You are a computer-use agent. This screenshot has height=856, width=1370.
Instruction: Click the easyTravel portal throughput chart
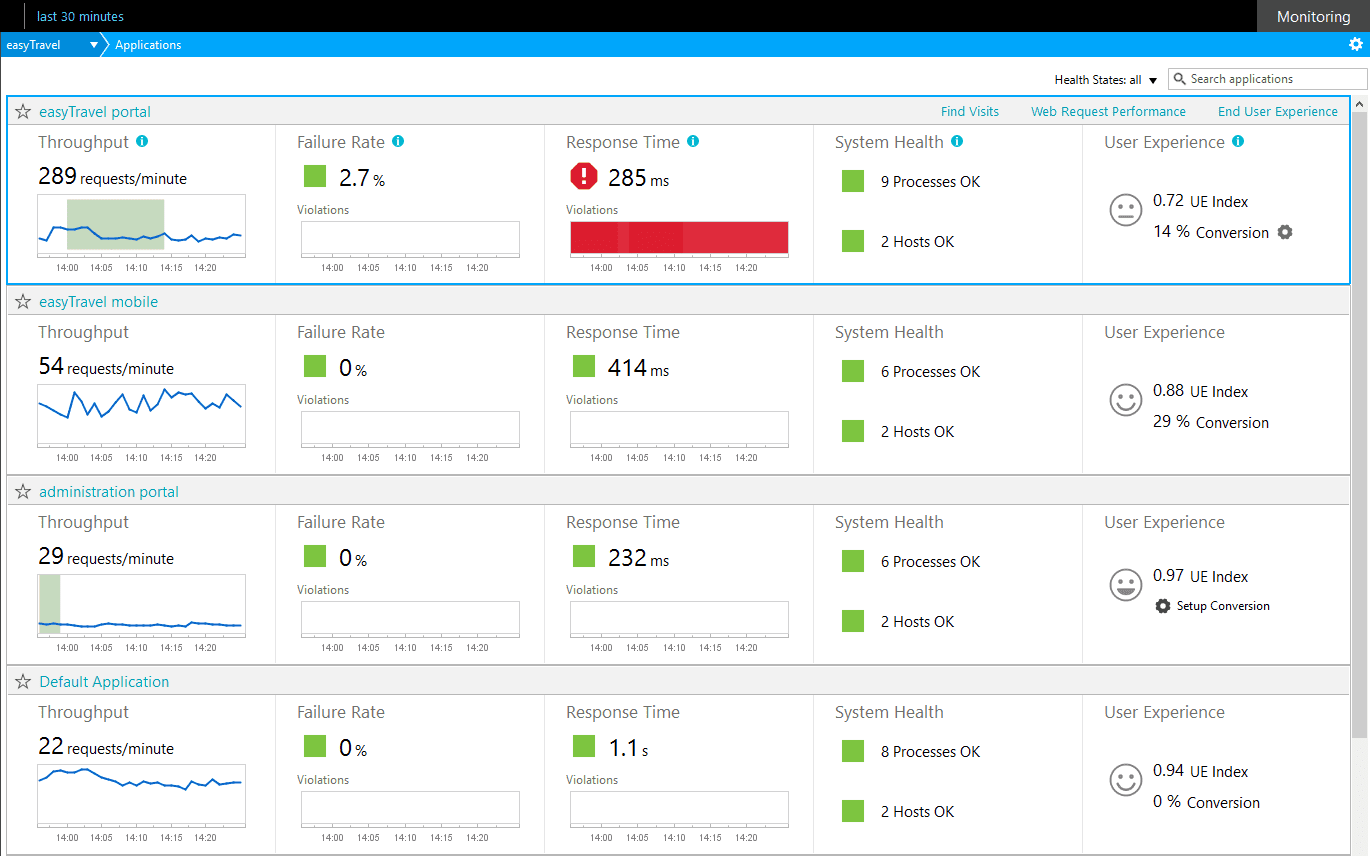pos(141,225)
